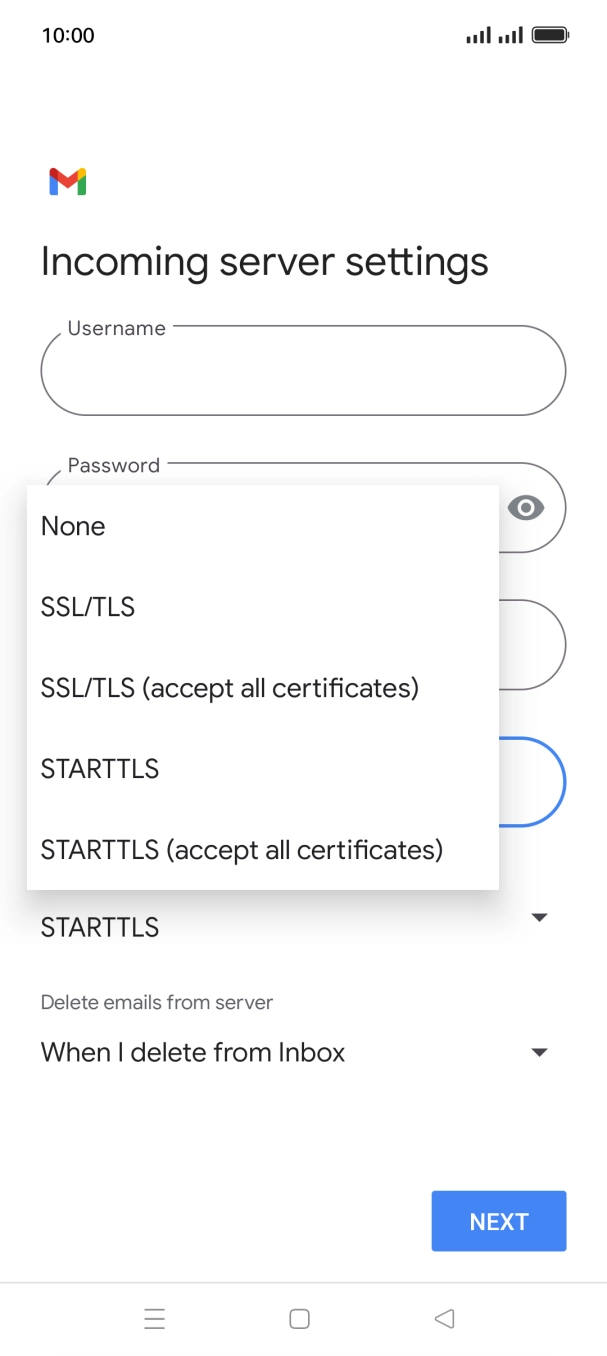Toggle password visibility eye icon
607x1356 pixels.
[526, 508]
